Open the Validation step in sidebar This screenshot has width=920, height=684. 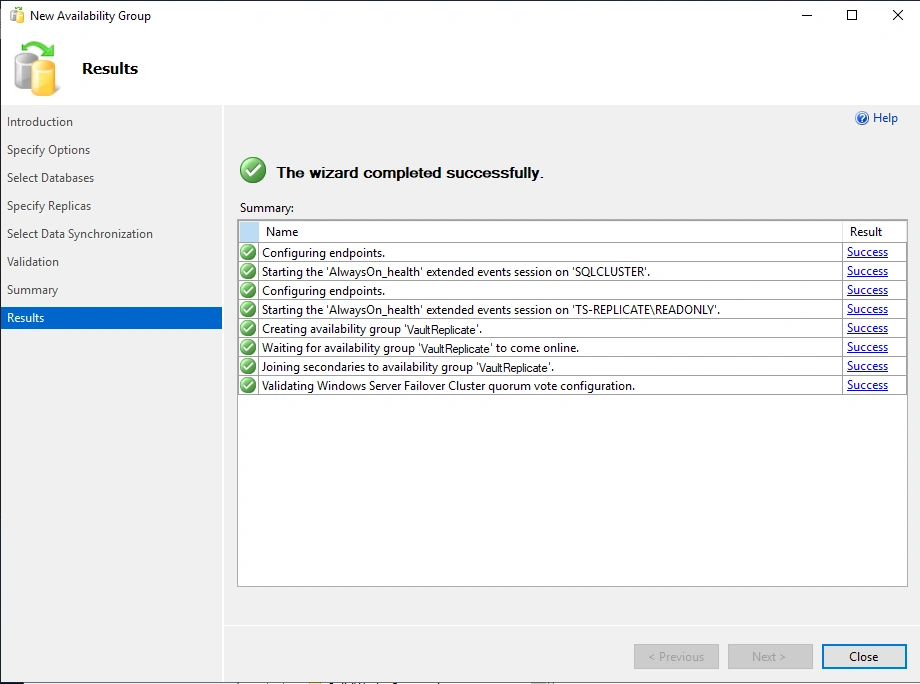33,262
